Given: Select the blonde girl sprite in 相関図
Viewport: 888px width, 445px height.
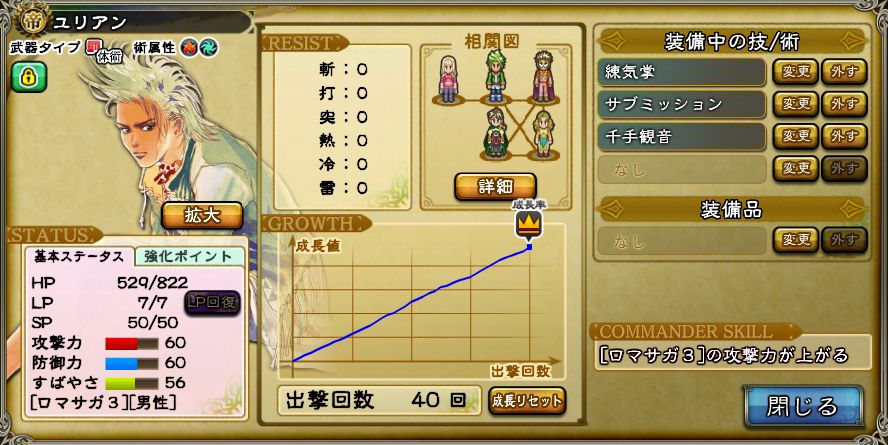Looking at the screenshot, I should [x=449, y=79].
